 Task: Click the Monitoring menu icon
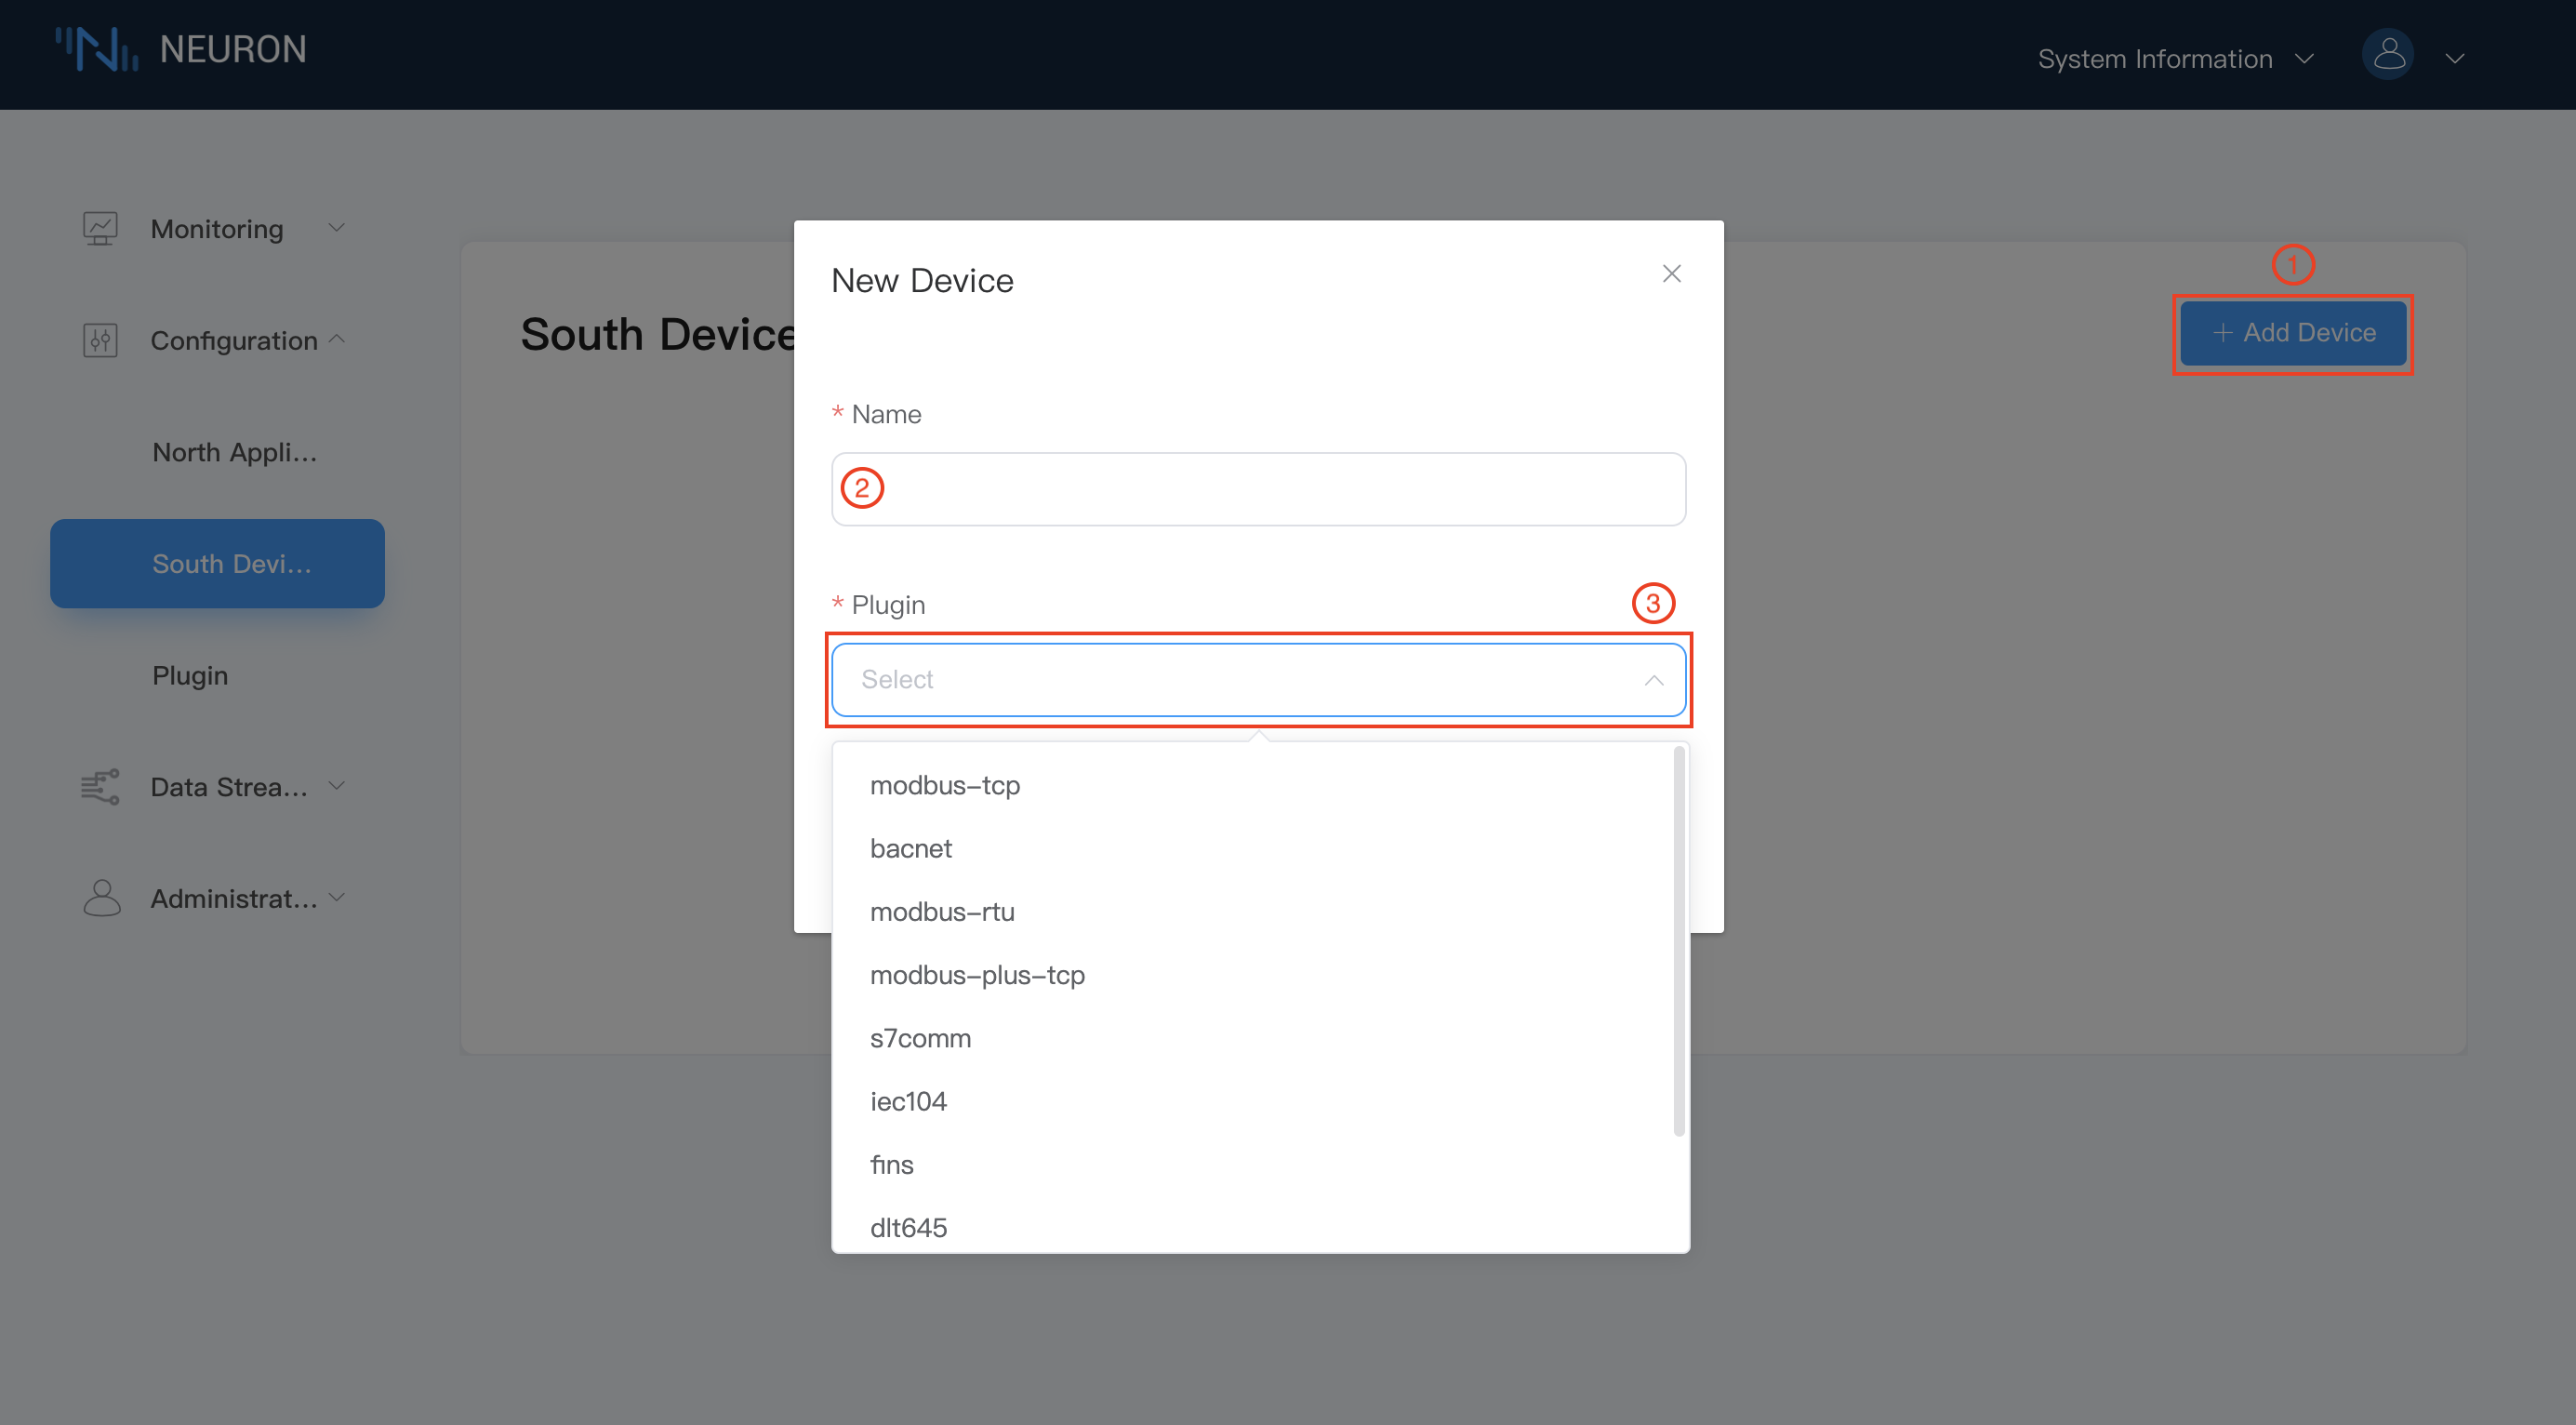100,228
